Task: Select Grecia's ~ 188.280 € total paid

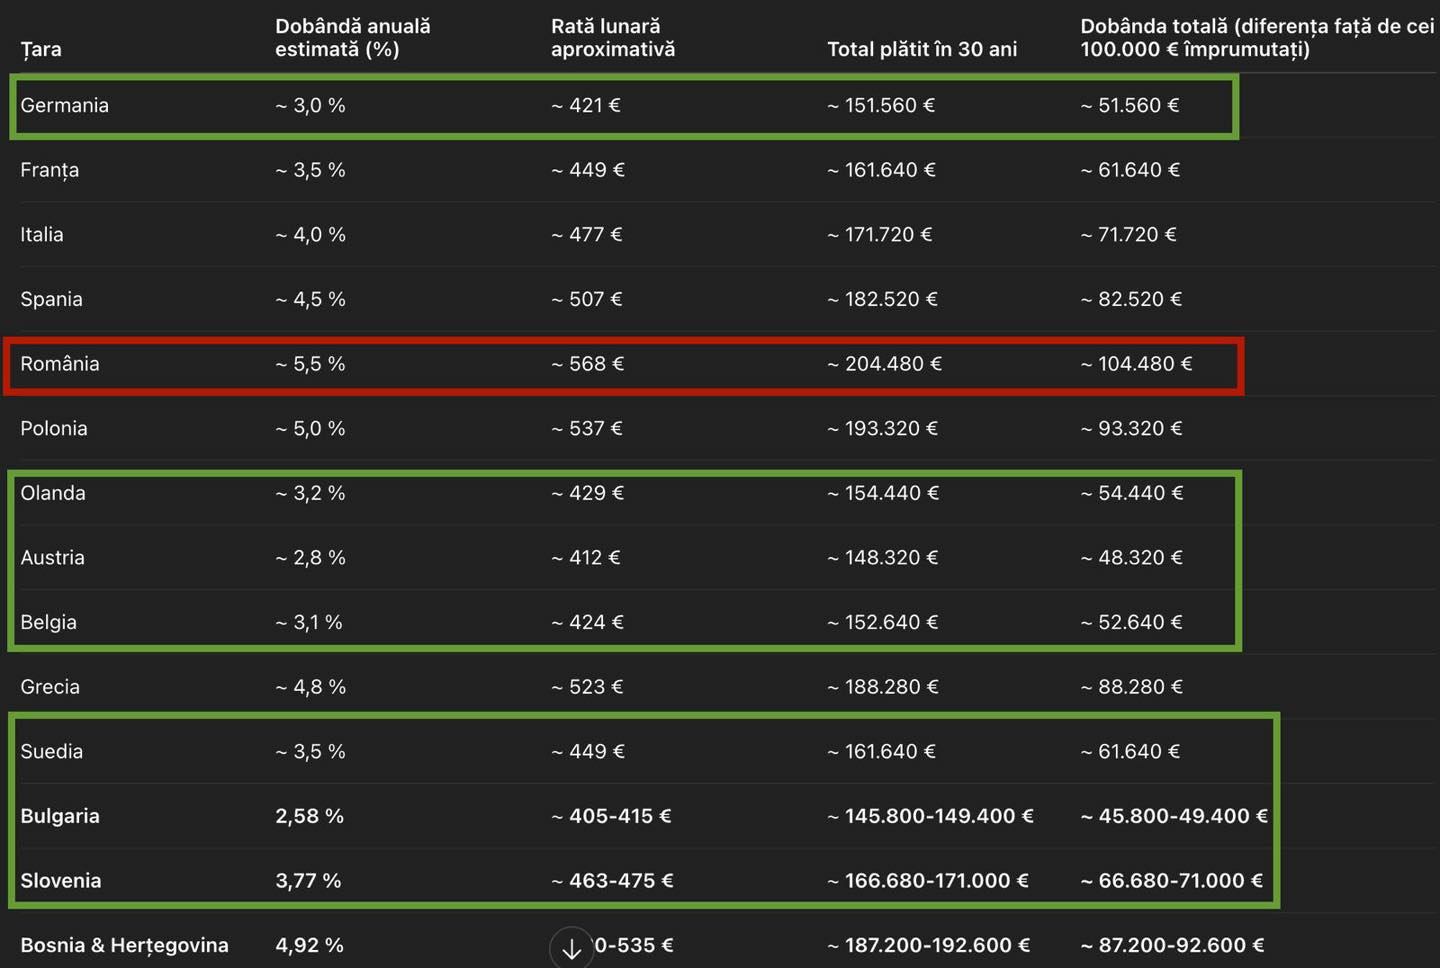Action: tap(882, 687)
